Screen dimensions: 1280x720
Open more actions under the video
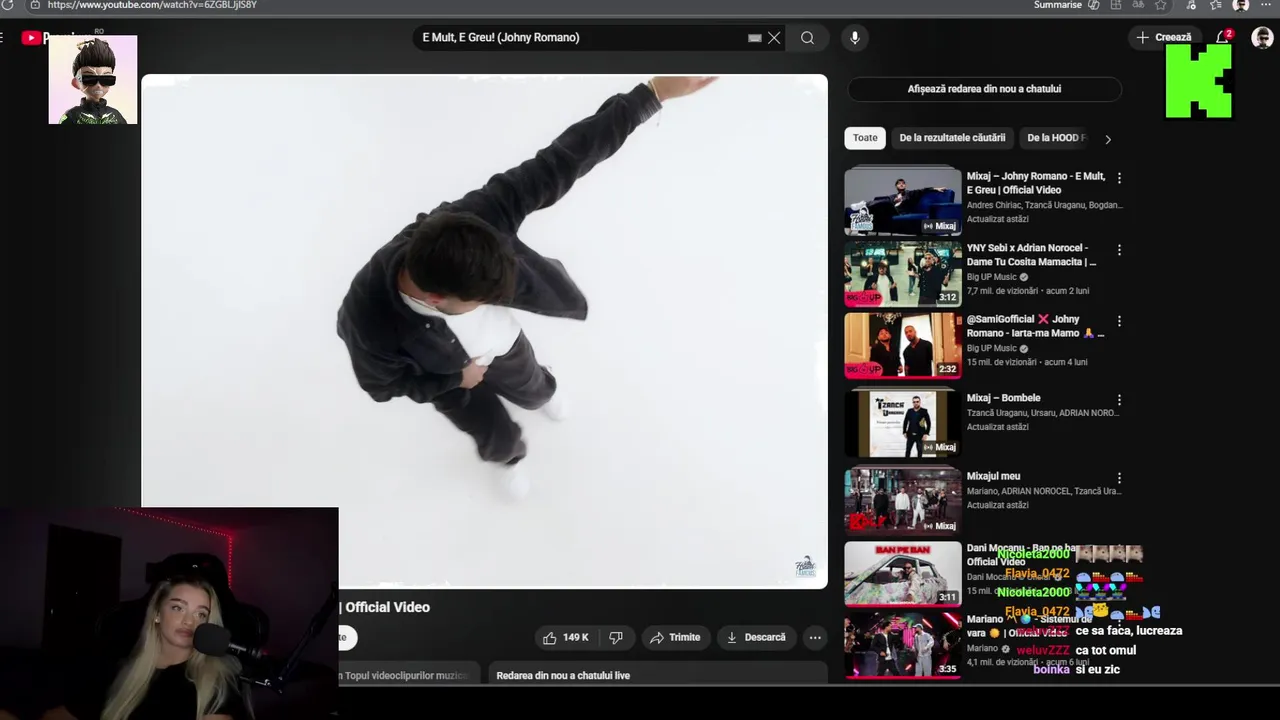click(x=815, y=637)
